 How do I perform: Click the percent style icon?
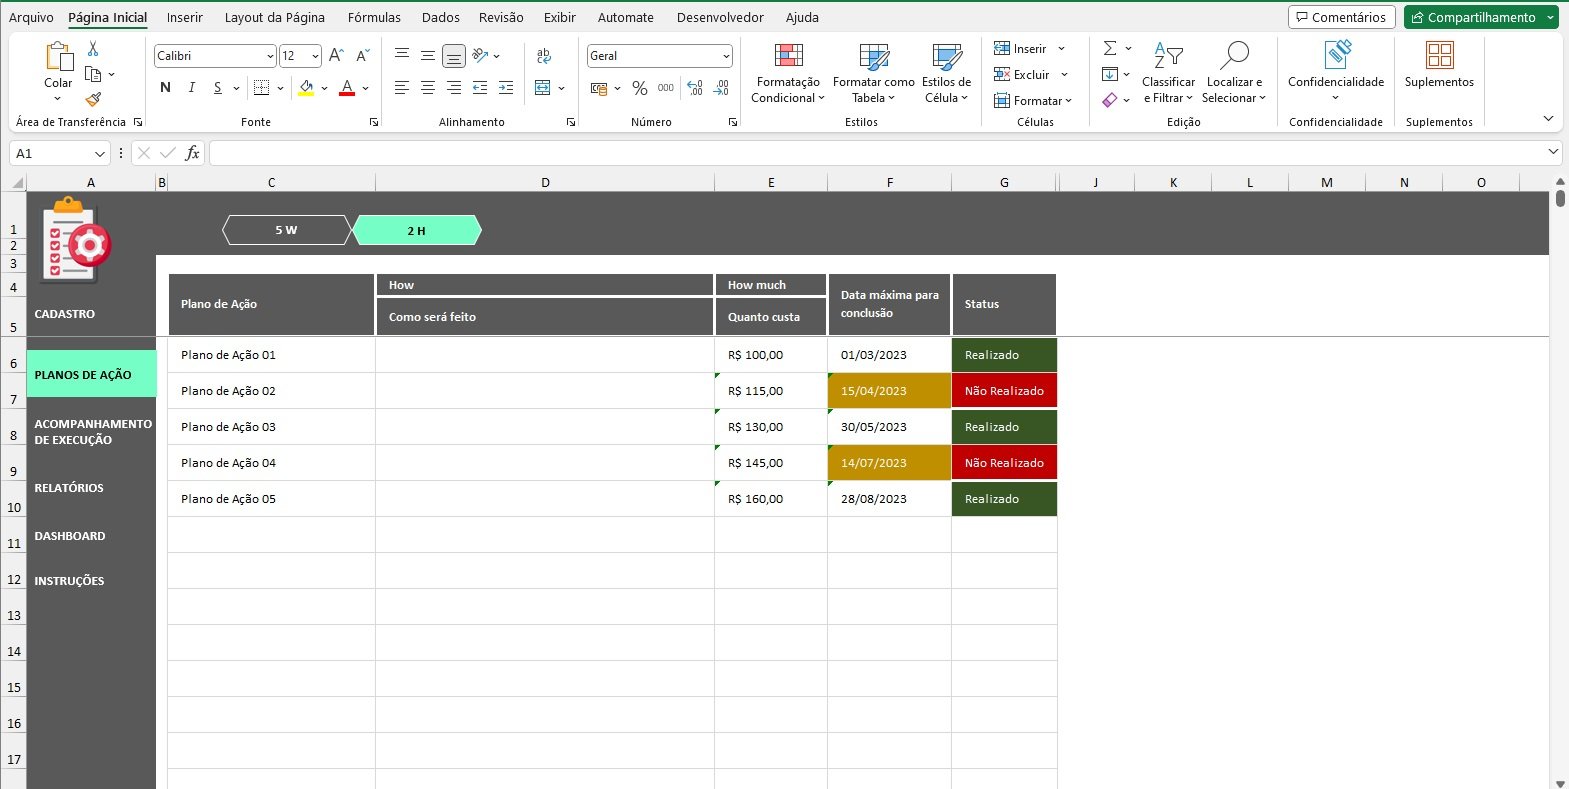tap(640, 88)
